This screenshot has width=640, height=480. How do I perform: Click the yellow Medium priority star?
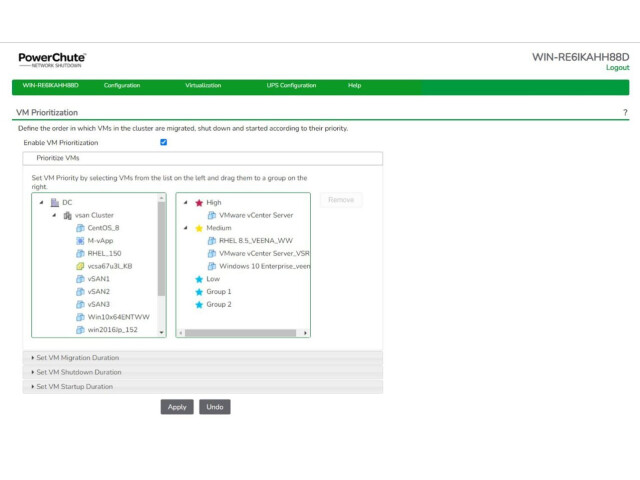(x=199, y=228)
